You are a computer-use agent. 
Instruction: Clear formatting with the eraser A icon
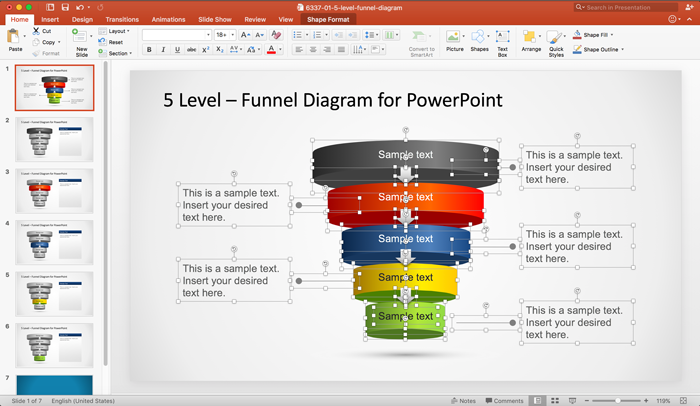[276, 35]
